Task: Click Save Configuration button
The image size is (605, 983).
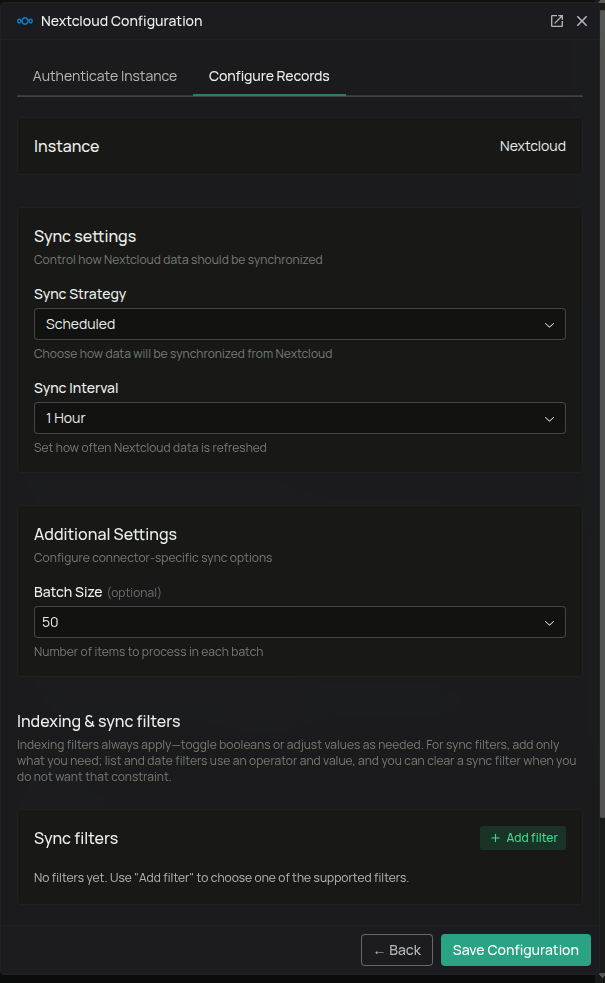Action: click(x=515, y=950)
